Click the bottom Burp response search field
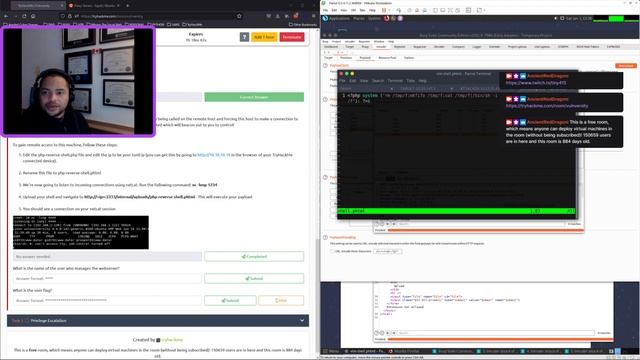Image resolution: width=640 pixels, height=360 pixels. 496,333
